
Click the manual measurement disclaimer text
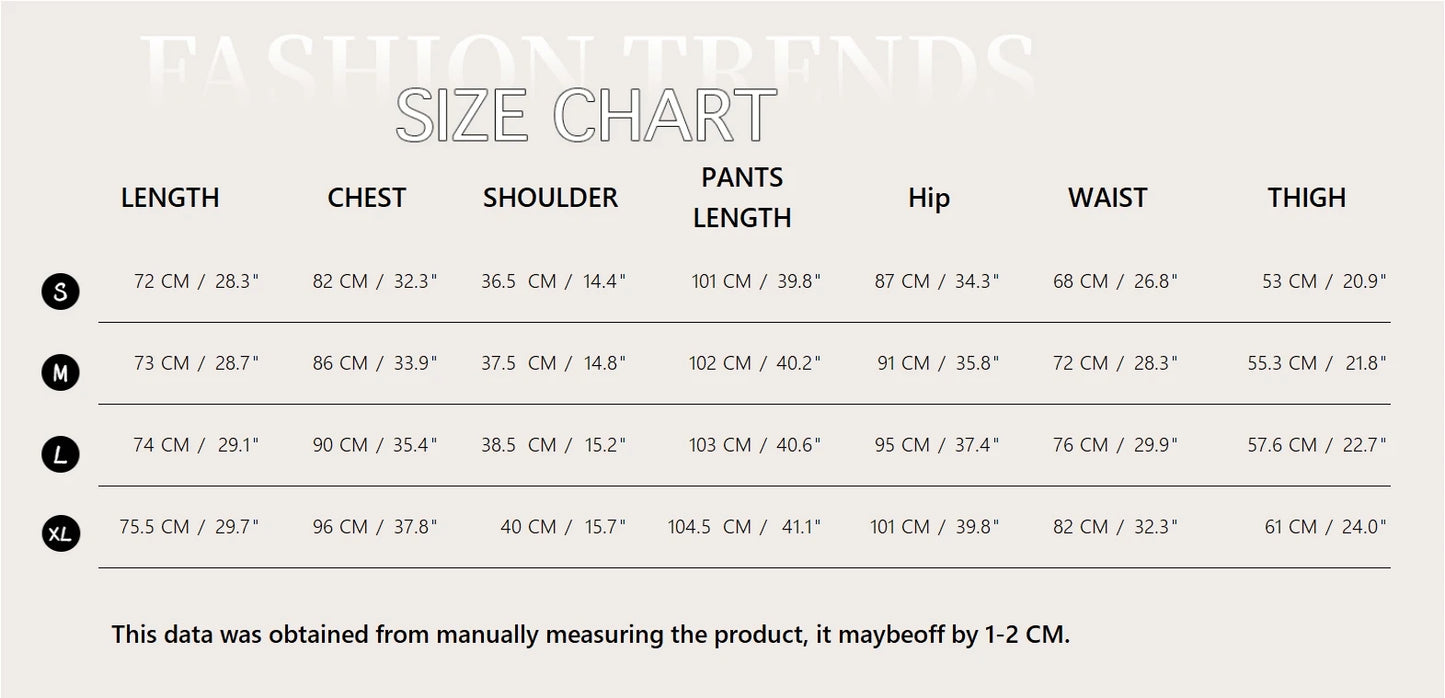click(590, 635)
